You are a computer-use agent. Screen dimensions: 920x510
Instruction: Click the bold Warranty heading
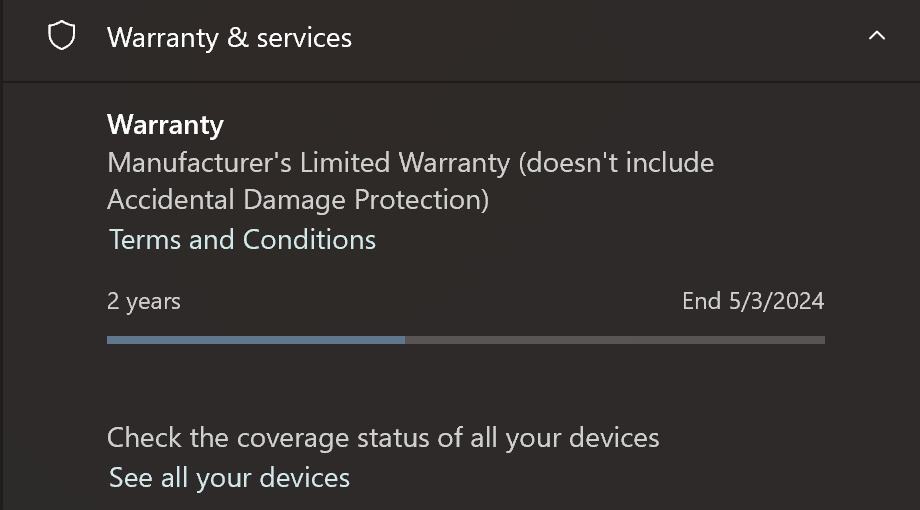(x=165, y=125)
